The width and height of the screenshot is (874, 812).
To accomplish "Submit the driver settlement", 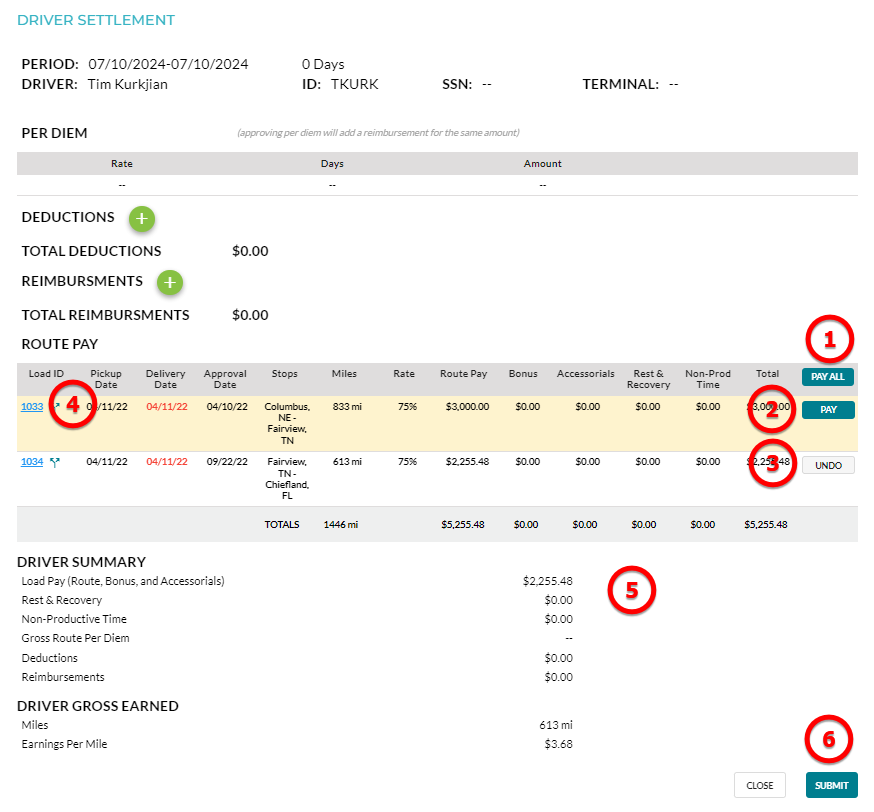I will (831, 785).
